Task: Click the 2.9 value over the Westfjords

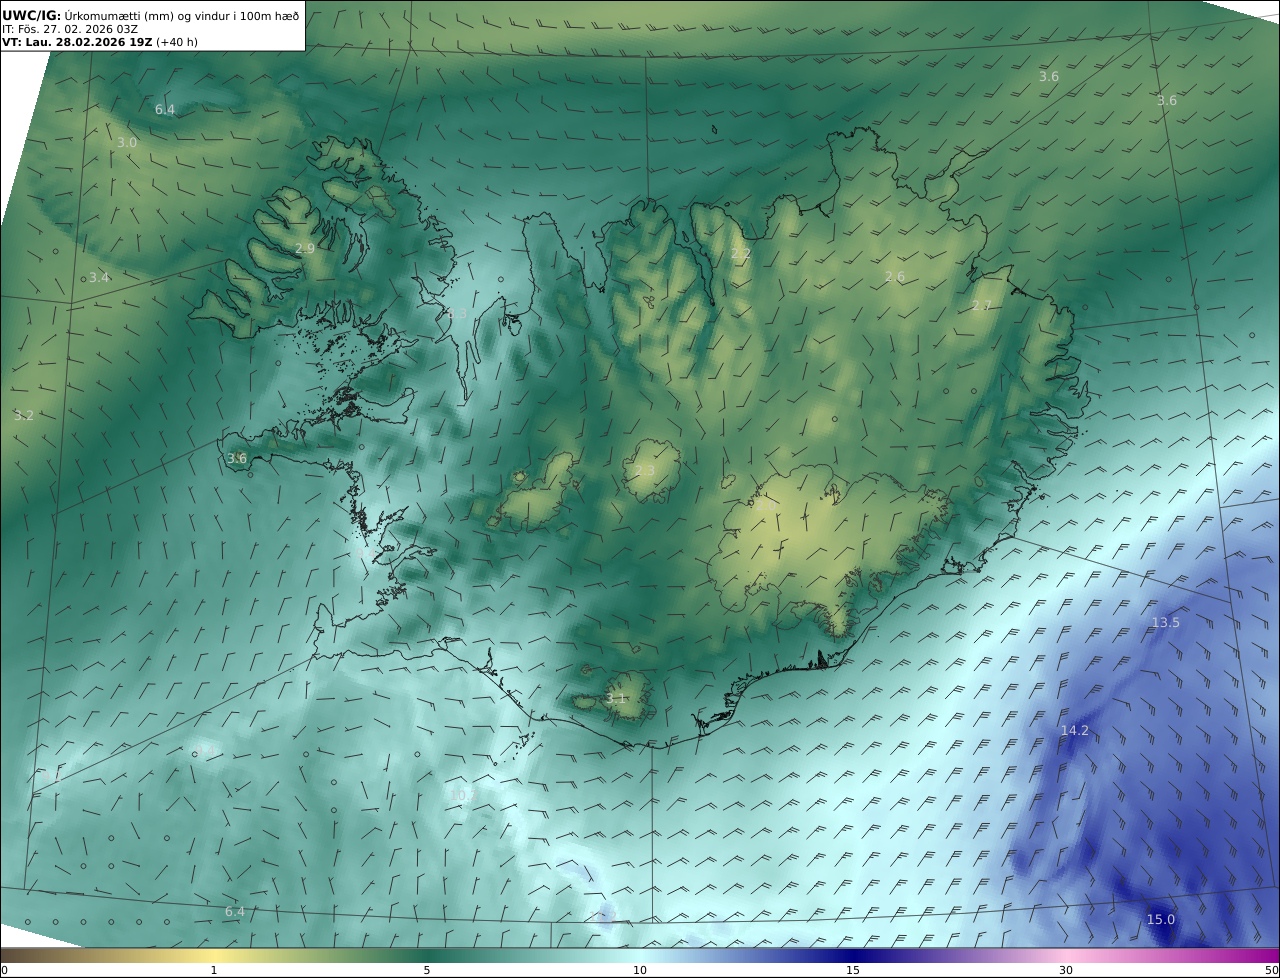Action: 305,248
